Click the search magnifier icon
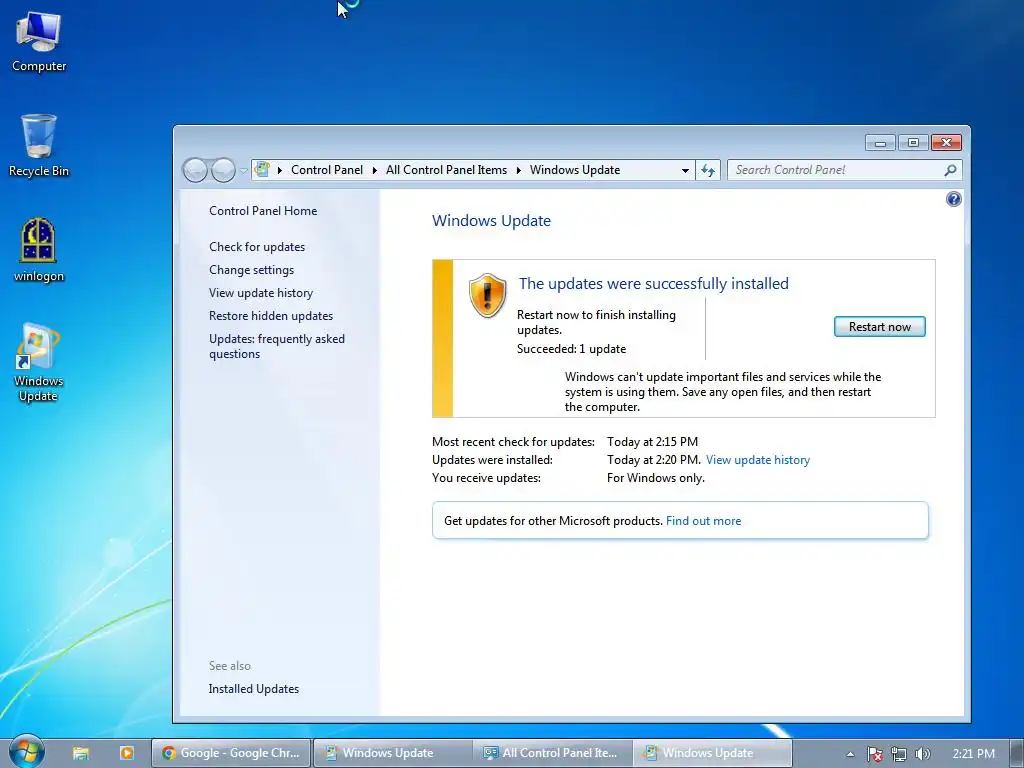The width and height of the screenshot is (1024, 768). pyautogui.click(x=950, y=170)
